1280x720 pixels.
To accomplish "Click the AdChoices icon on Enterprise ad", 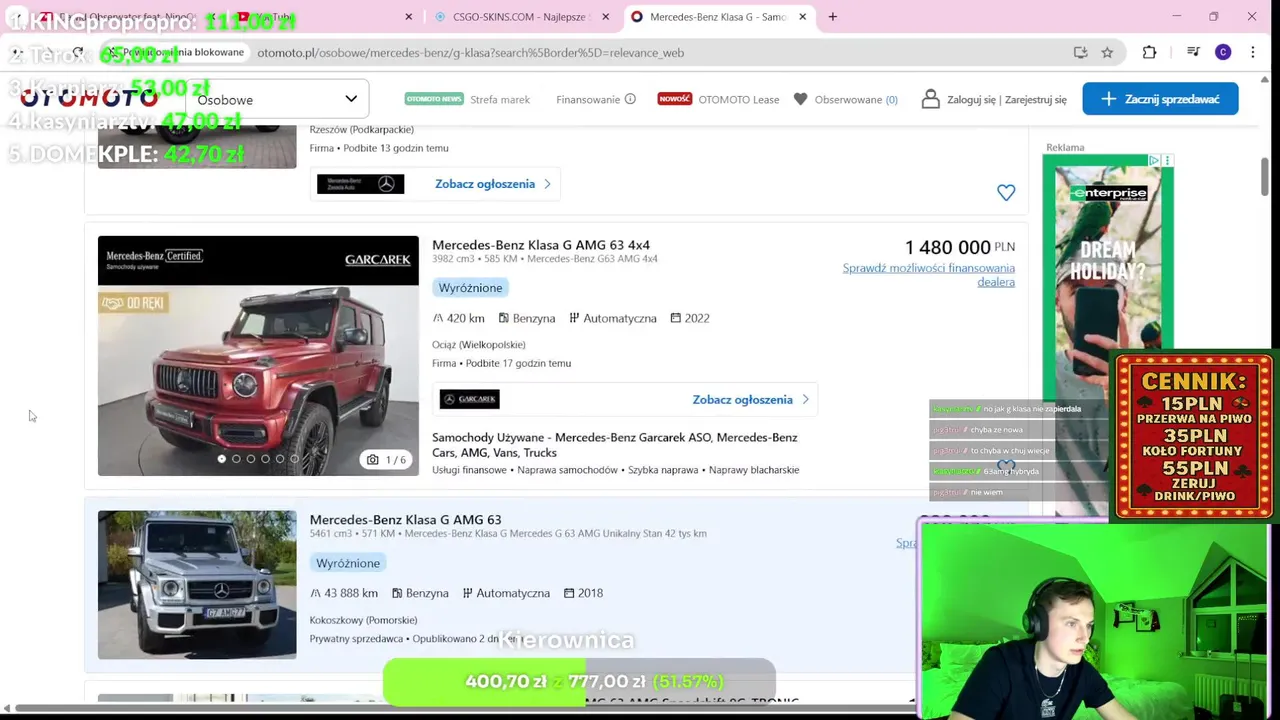I will [x=1154, y=160].
